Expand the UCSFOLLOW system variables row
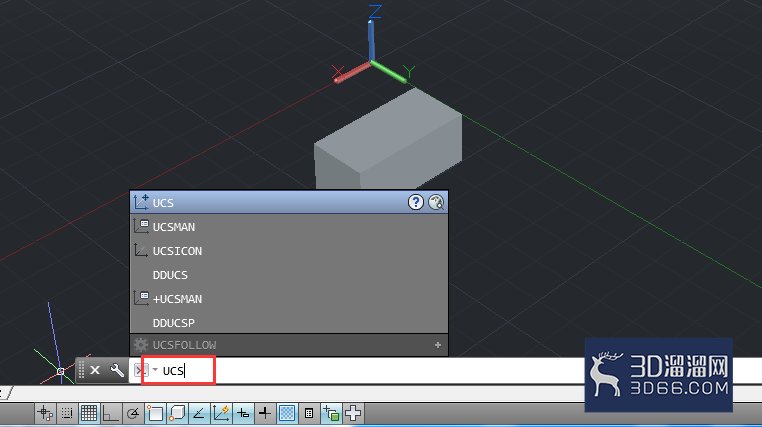This screenshot has height=427, width=762. pyautogui.click(x=438, y=345)
